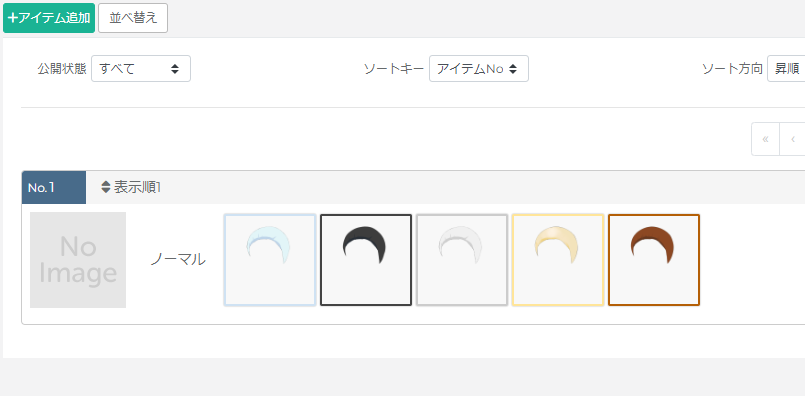Go to first page with double-chevron
Viewport: 805px width, 396px height.
765,139
